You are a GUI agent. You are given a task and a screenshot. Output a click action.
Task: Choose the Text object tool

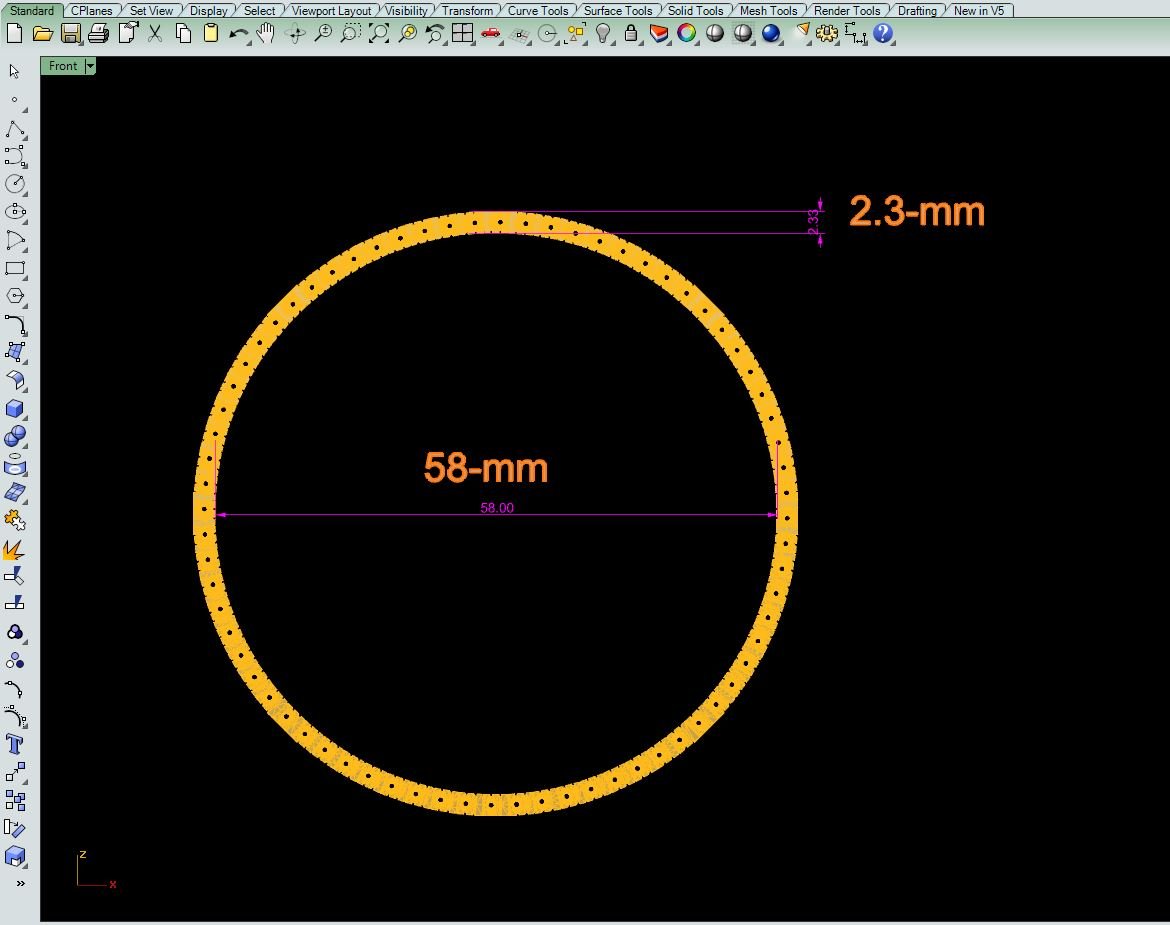[x=15, y=744]
